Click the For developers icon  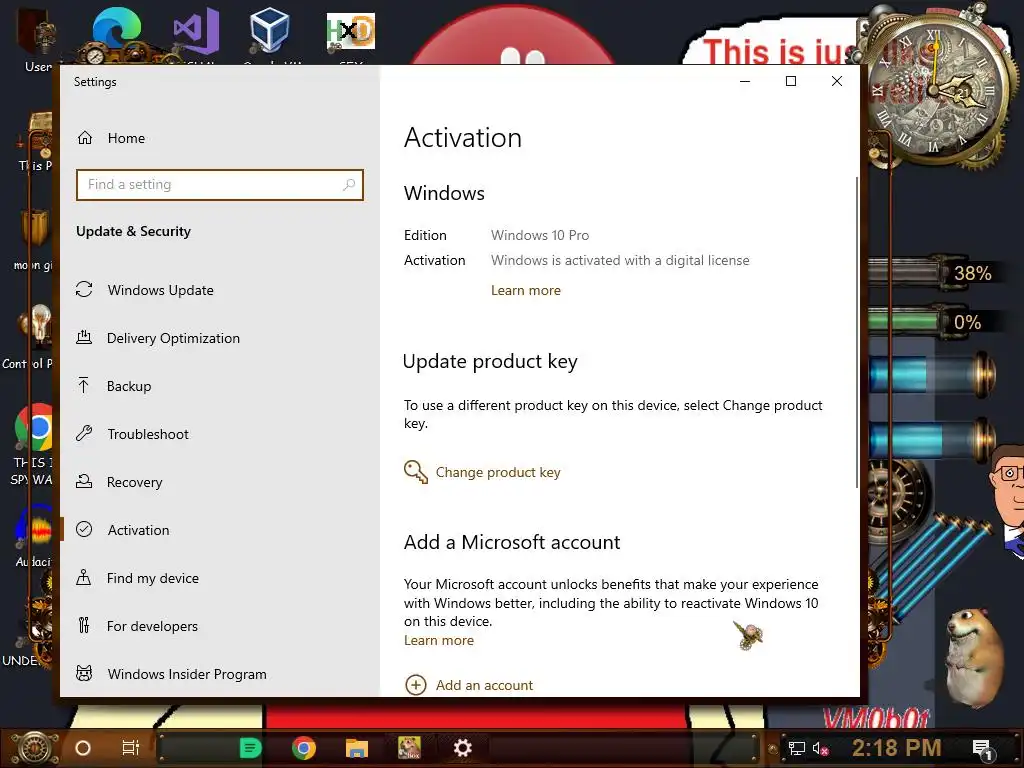(x=84, y=626)
